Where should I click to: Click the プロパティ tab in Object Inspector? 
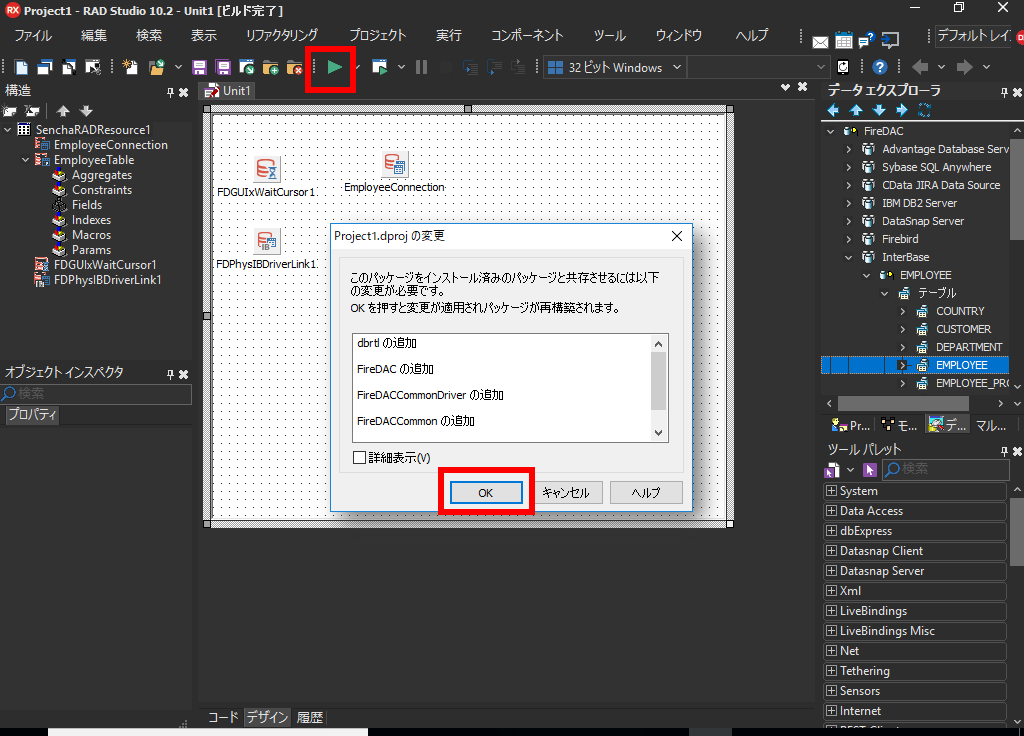pyautogui.click(x=33, y=415)
